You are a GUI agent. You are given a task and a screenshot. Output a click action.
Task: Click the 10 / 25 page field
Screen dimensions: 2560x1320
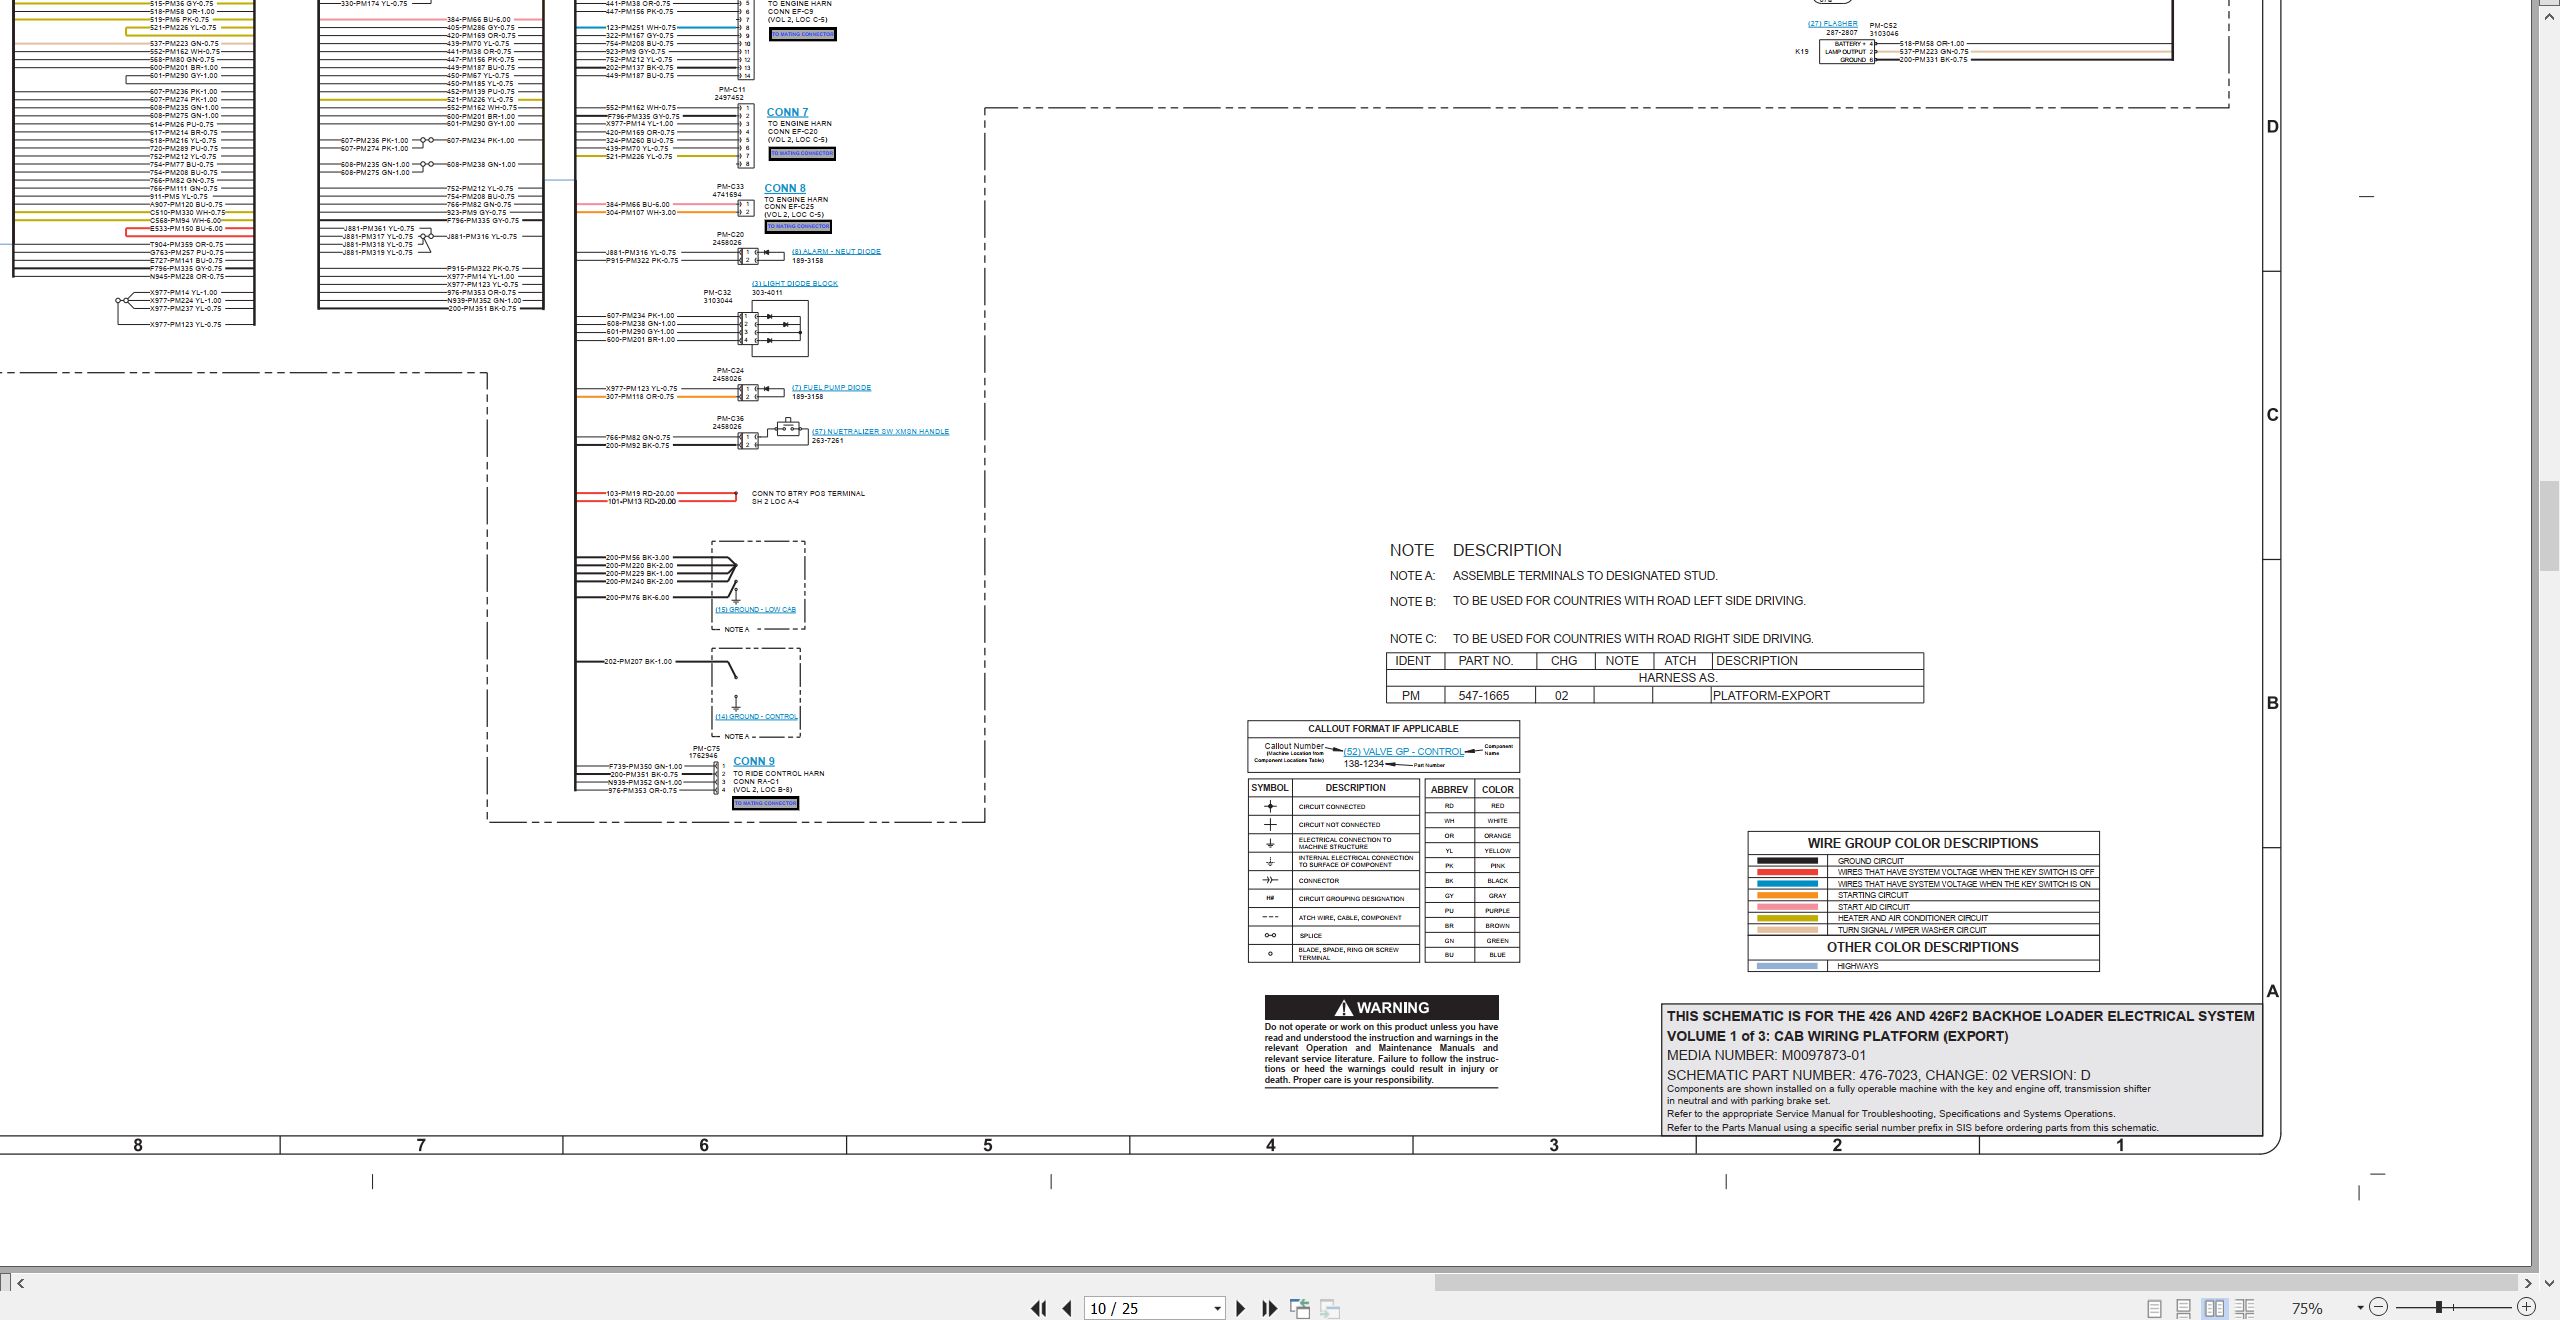[x=1147, y=1308]
